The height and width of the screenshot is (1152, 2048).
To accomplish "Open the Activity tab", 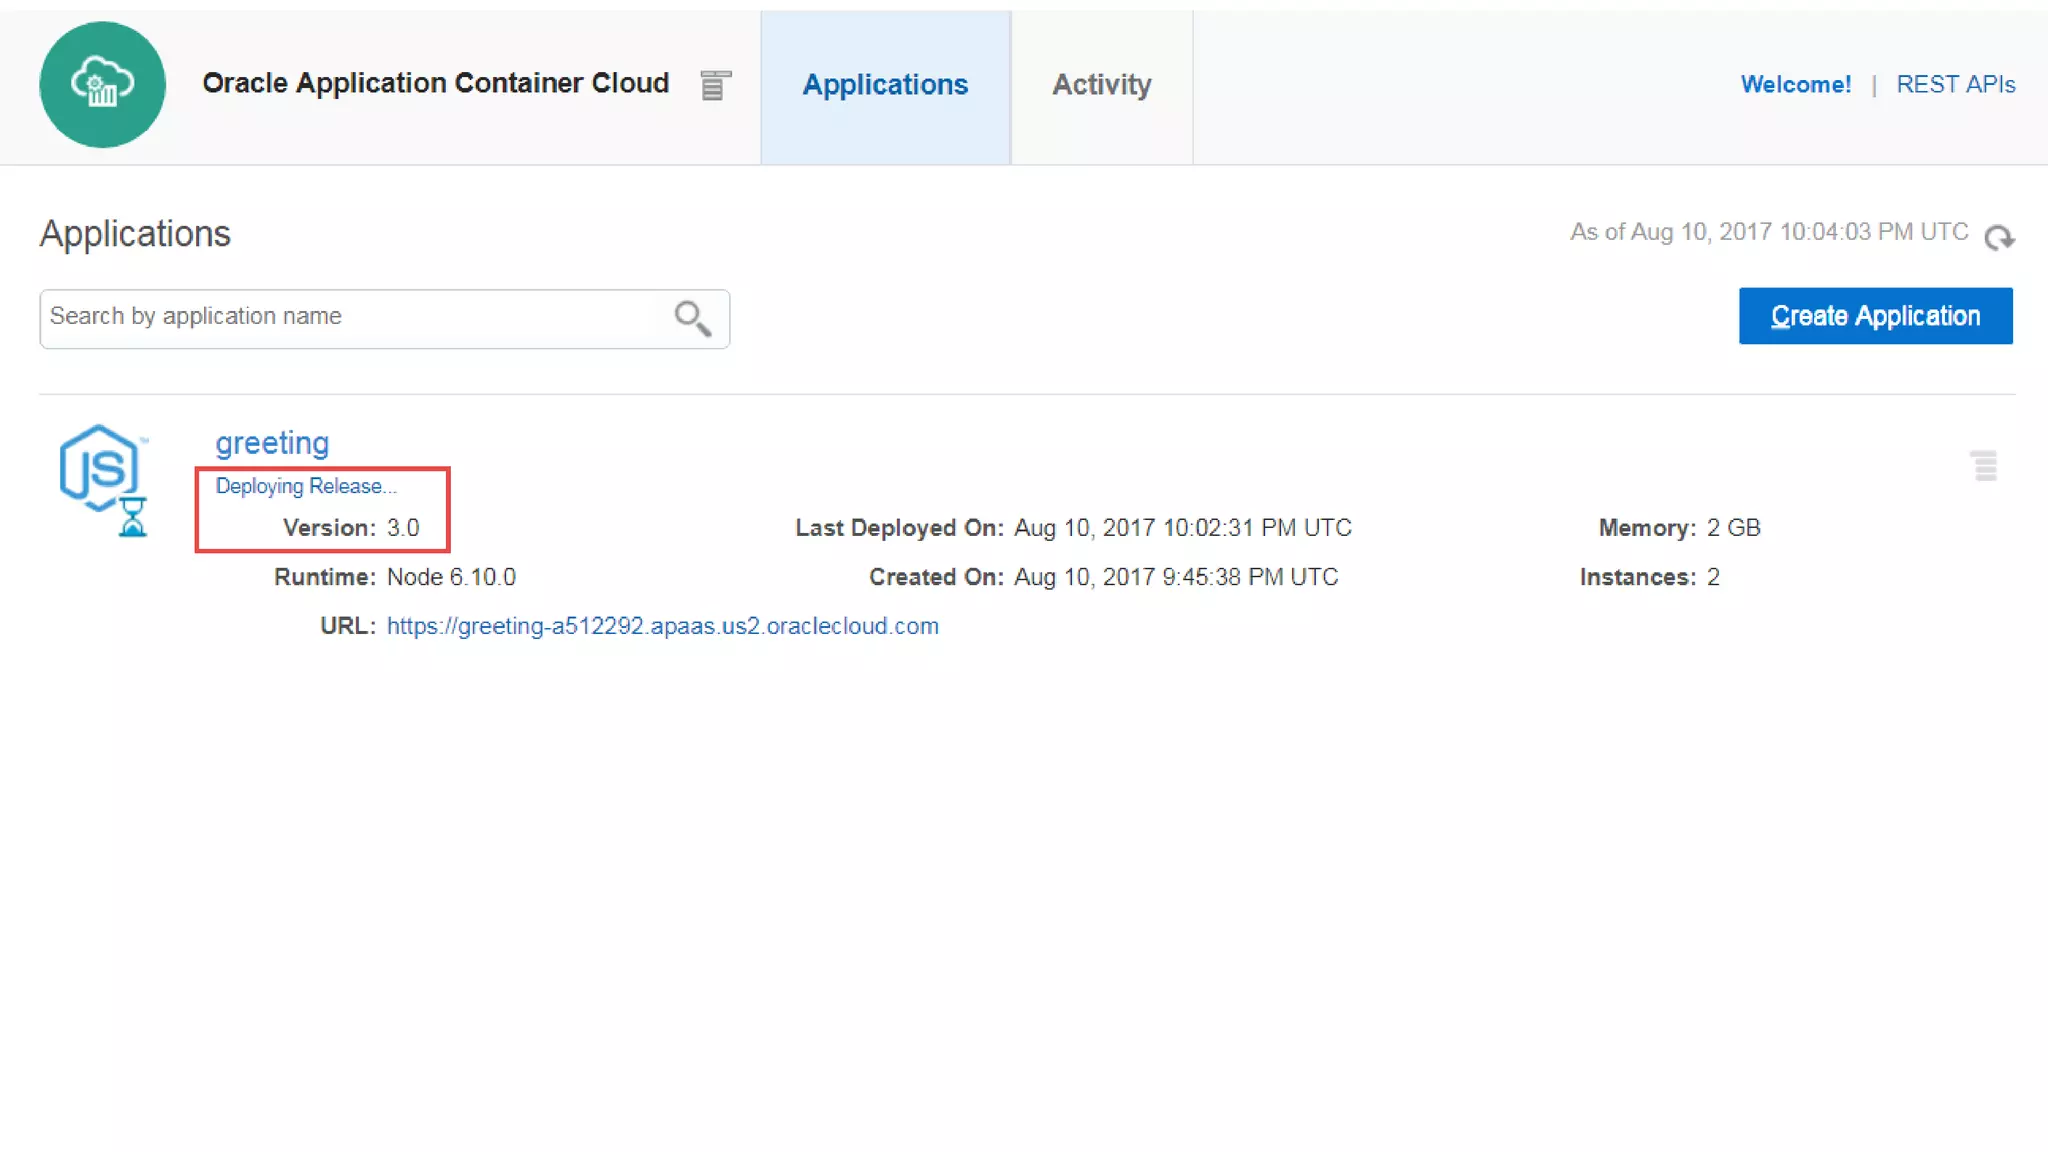I will coord(1101,85).
